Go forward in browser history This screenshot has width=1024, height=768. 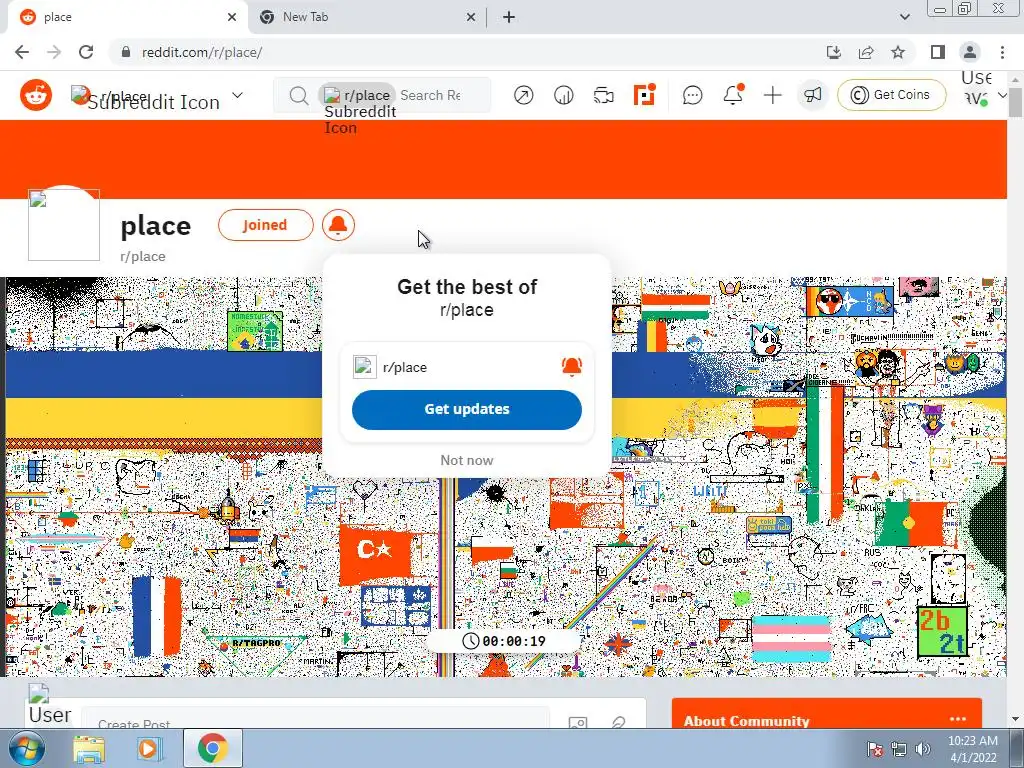tap(54, 52)
